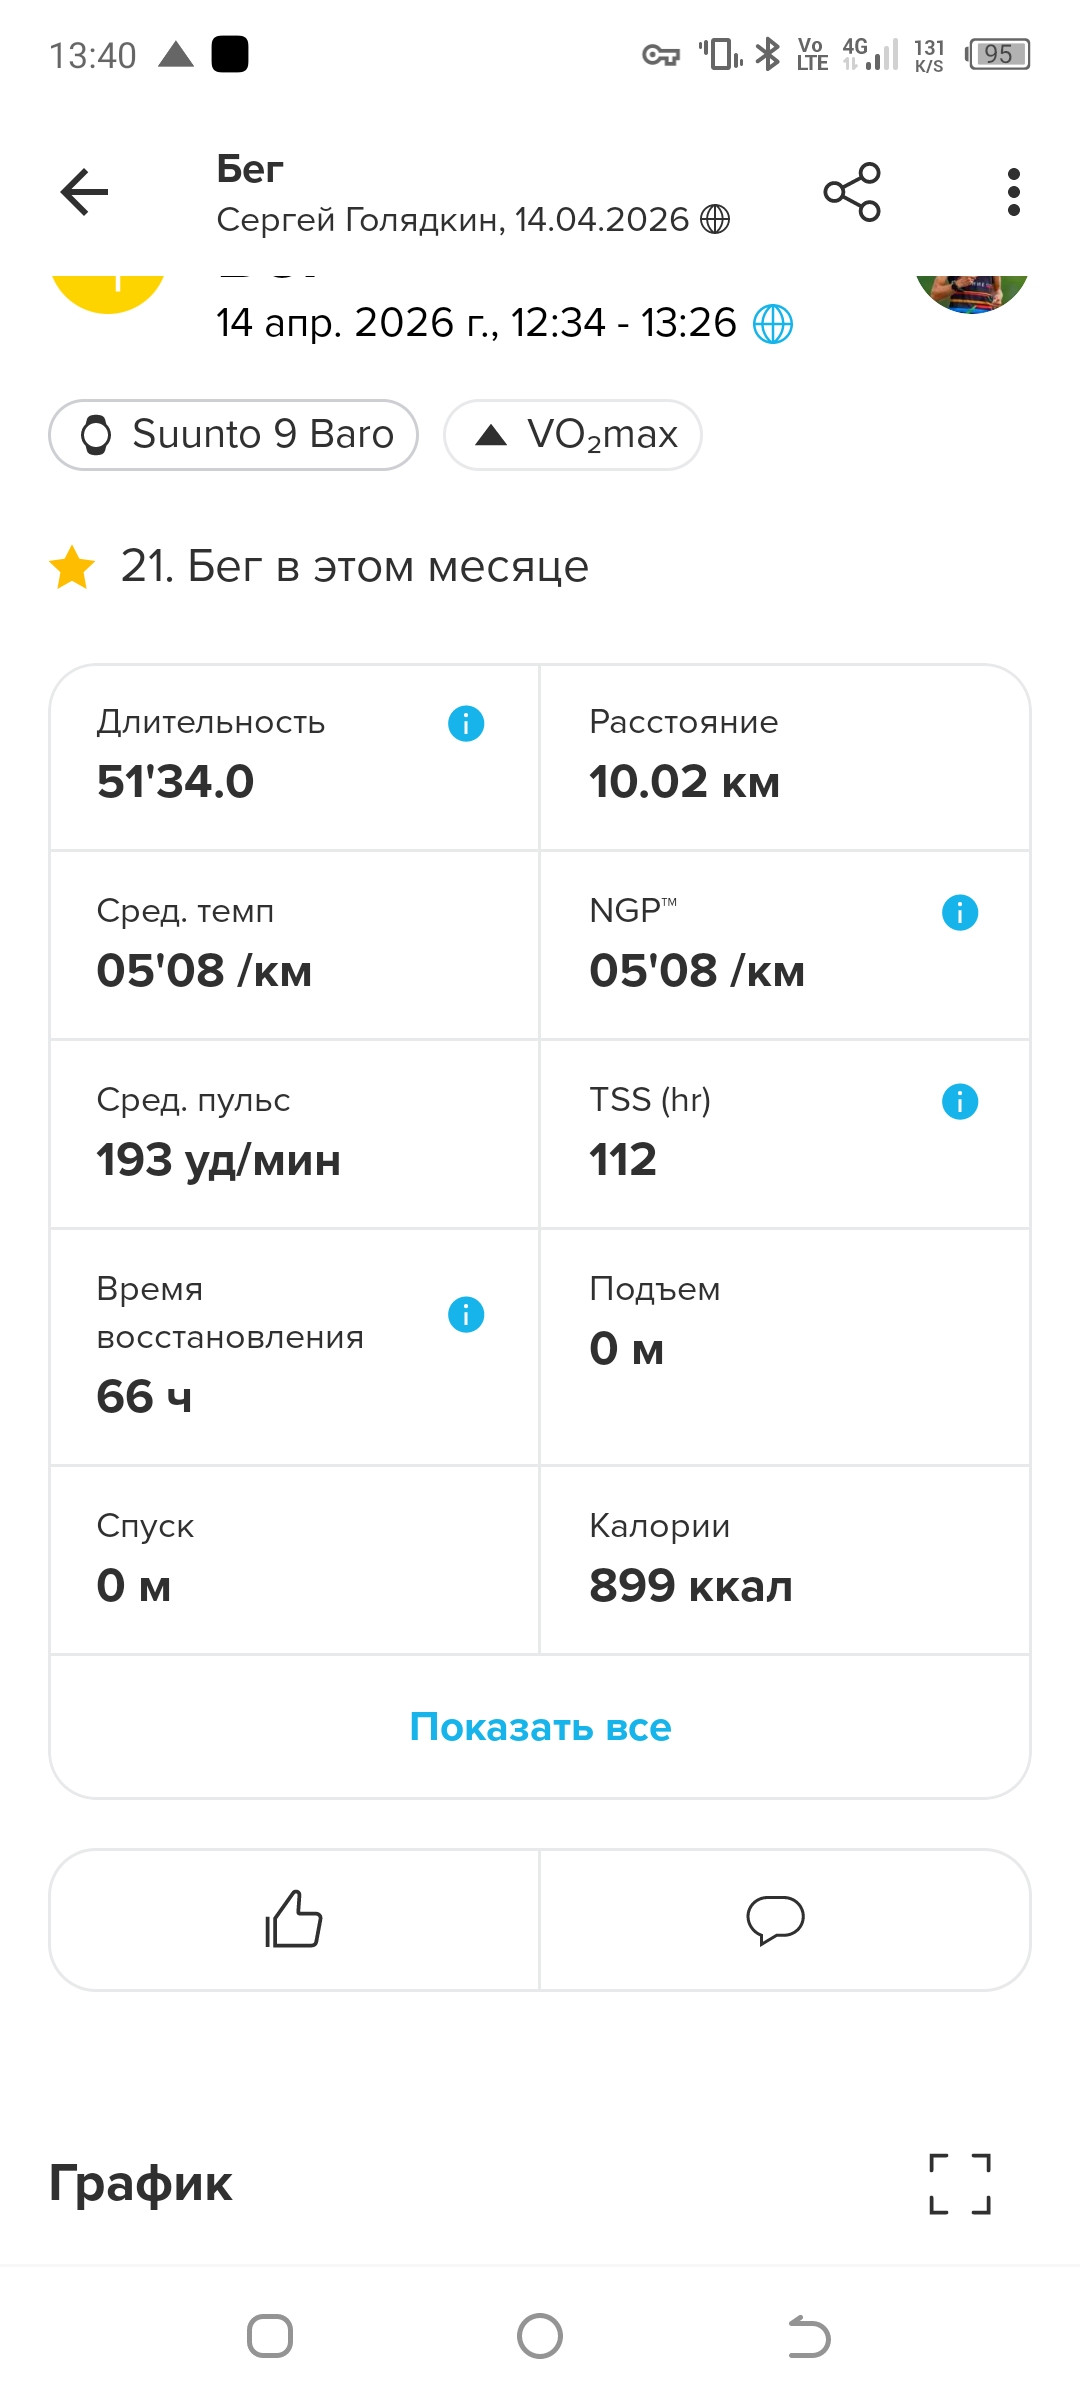The width and height of the screenshot is (1080, 2408).
Task: Tap the back arrow in header
Action: (x=85, y=192)
